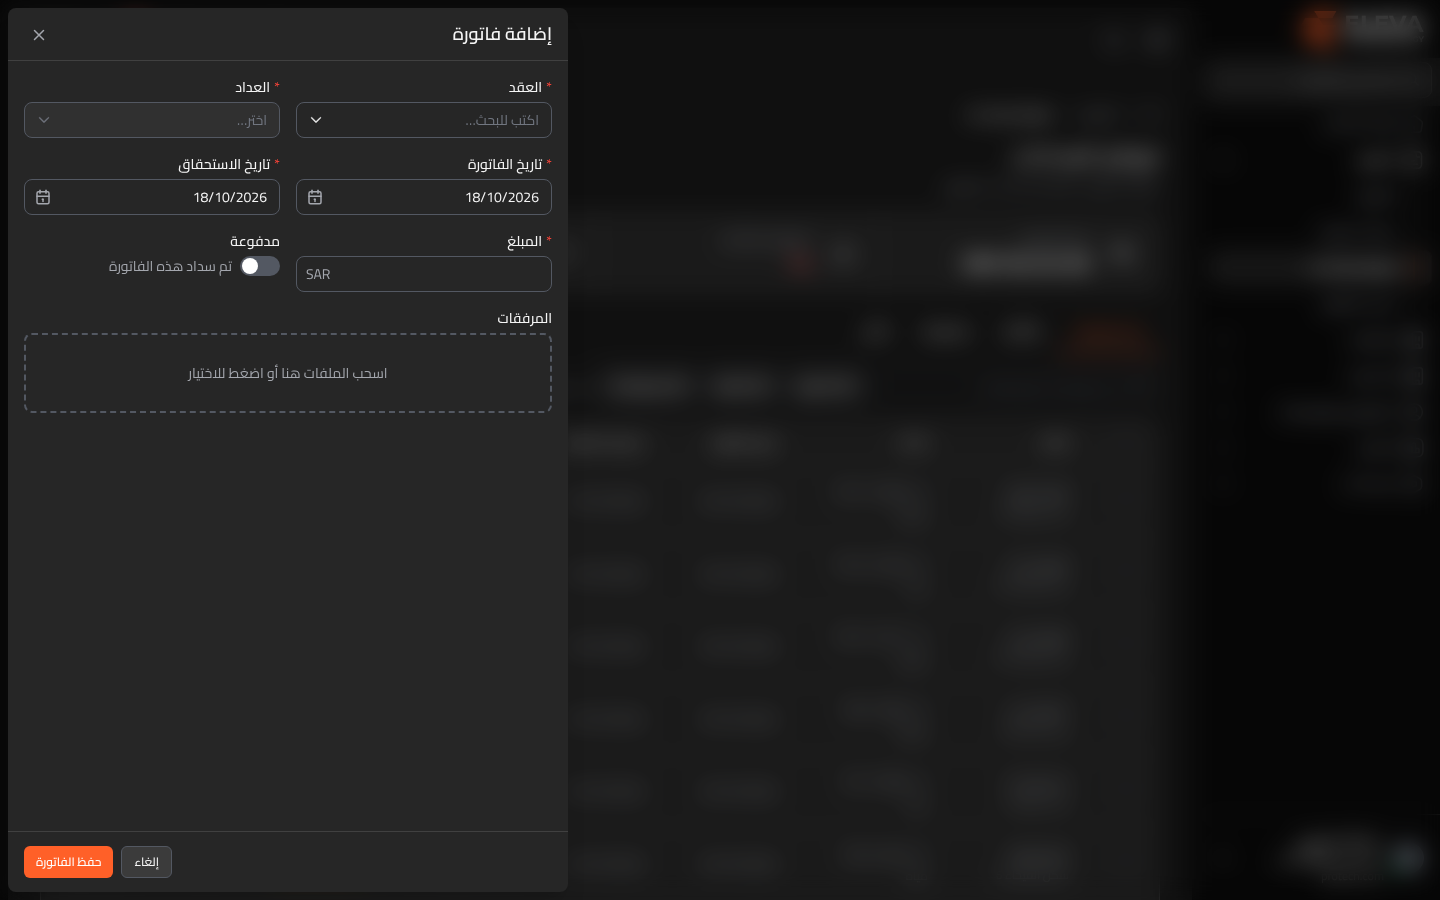Click the attachments drop zone 'اسحب الملفات هنا'
The image size is (1440, 900).
pyautogui.click(x=288, y=373)
